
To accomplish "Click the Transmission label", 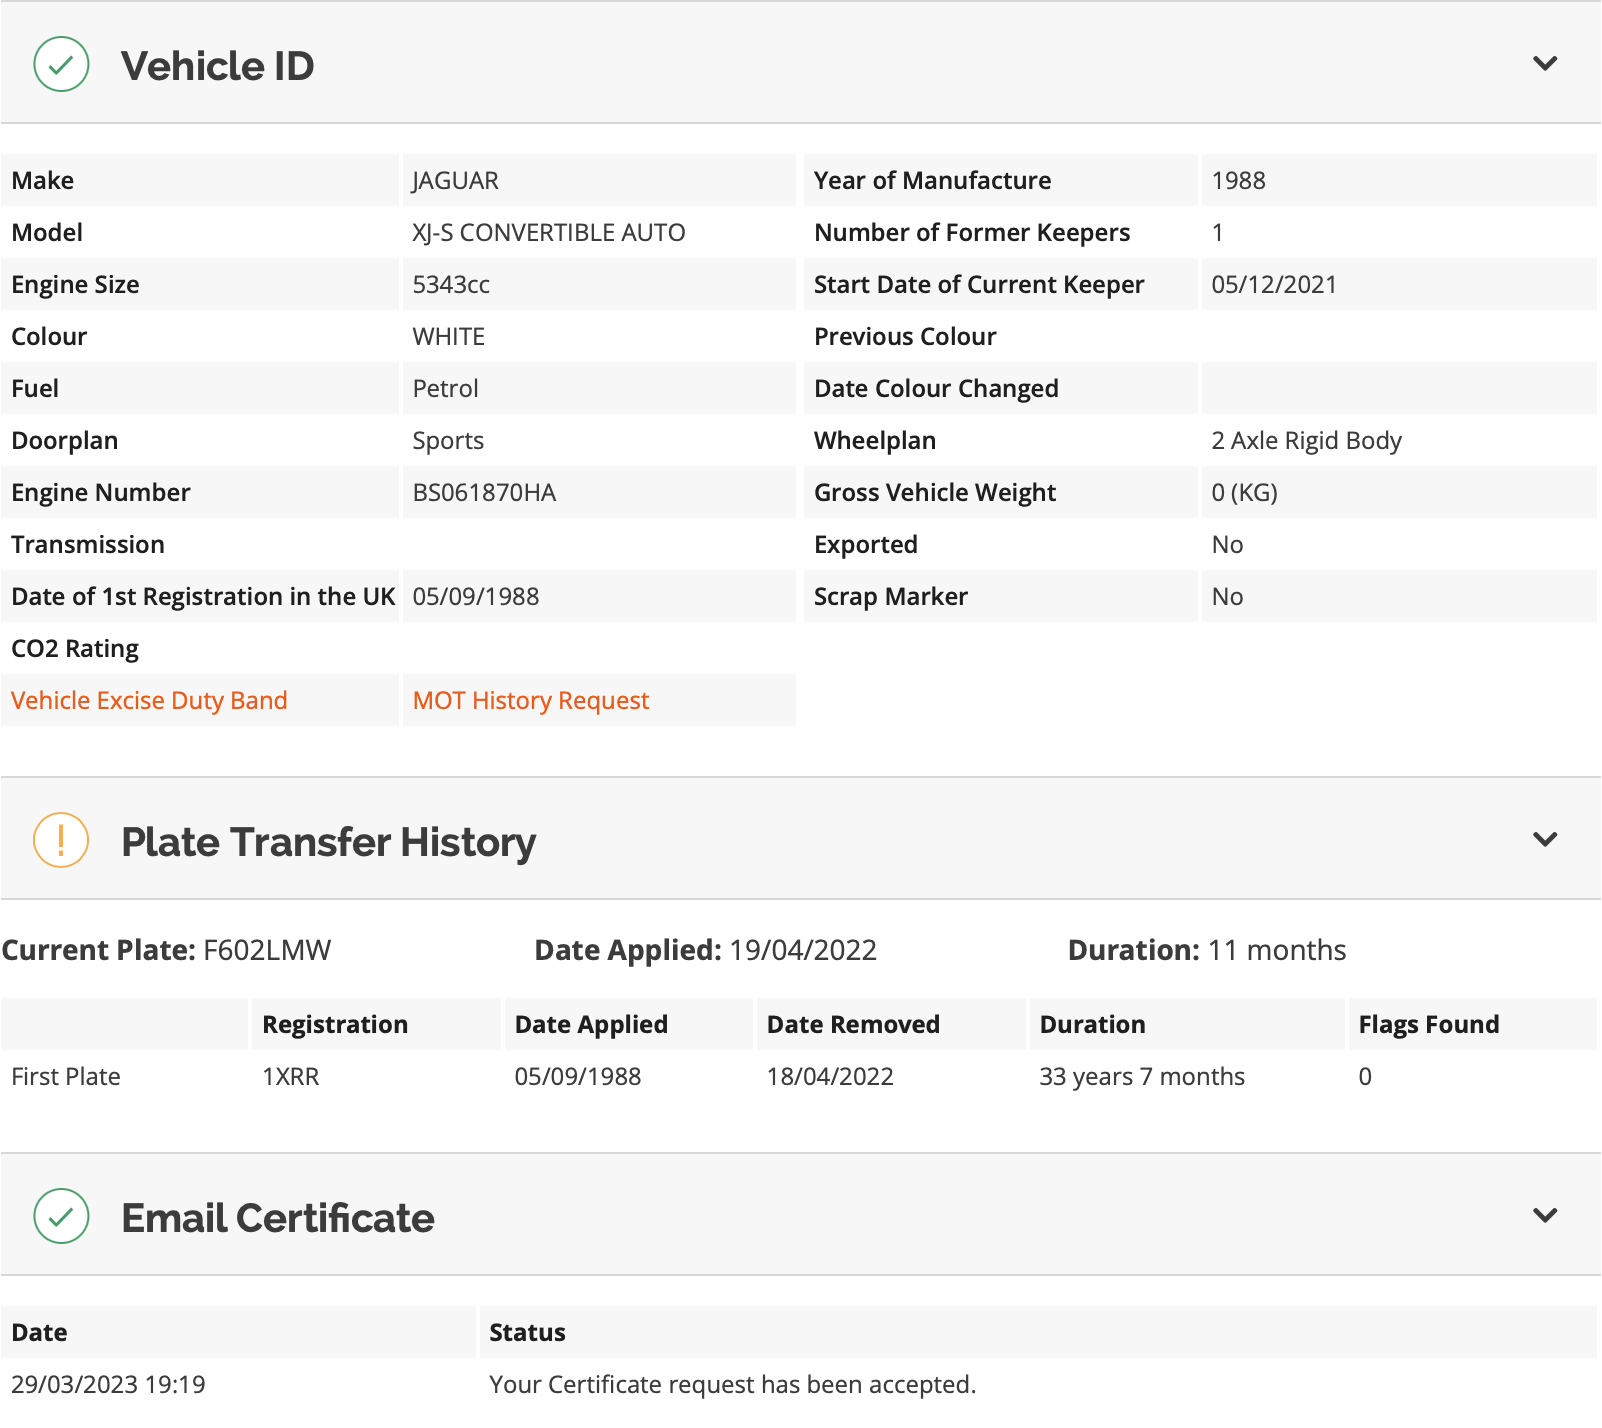I will [88, 544].
